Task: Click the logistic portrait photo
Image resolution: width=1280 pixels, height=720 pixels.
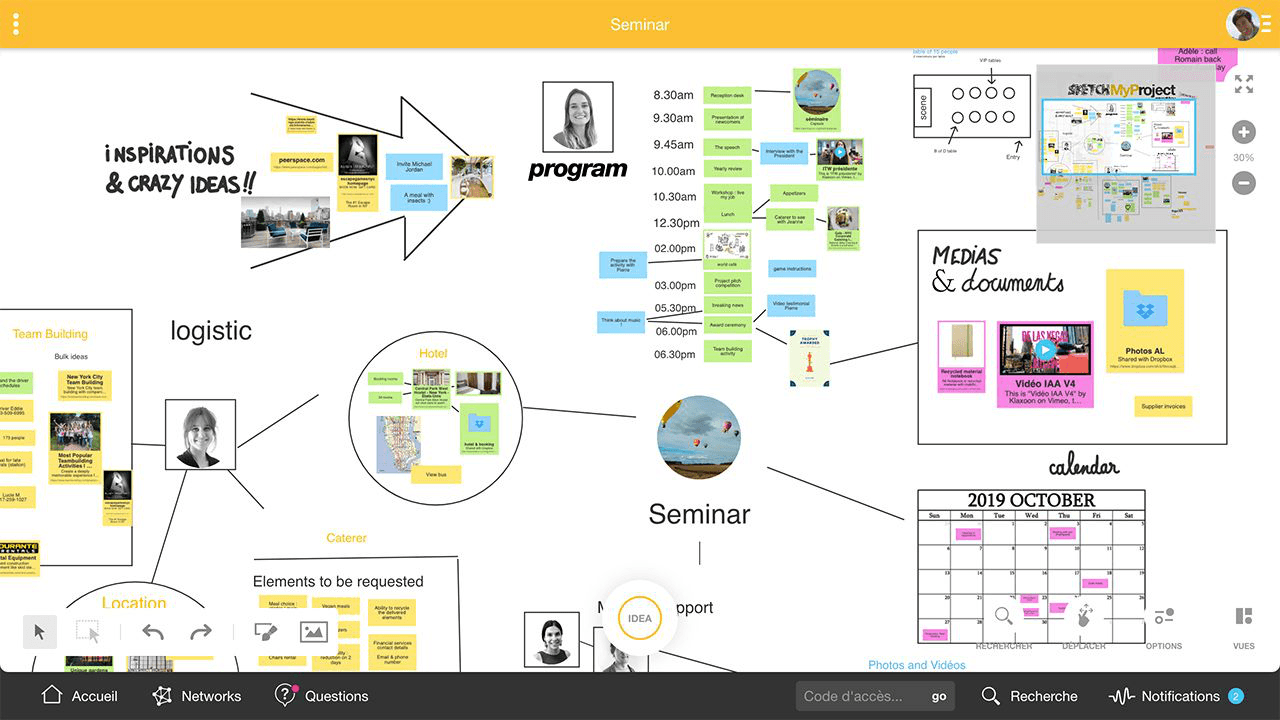Action: [200, 435]
